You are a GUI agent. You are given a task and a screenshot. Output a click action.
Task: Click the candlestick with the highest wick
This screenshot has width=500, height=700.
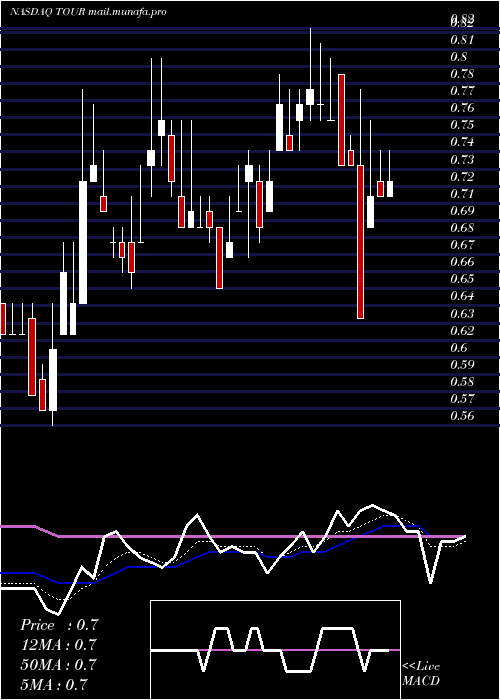(310, 97)
